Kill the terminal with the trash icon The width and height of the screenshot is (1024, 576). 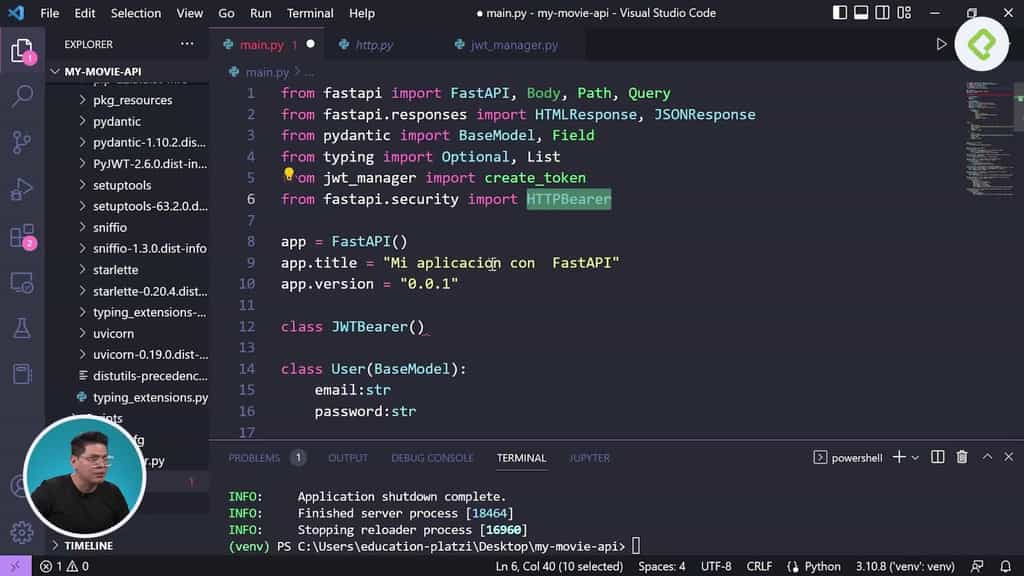click(x=961, y=457)
